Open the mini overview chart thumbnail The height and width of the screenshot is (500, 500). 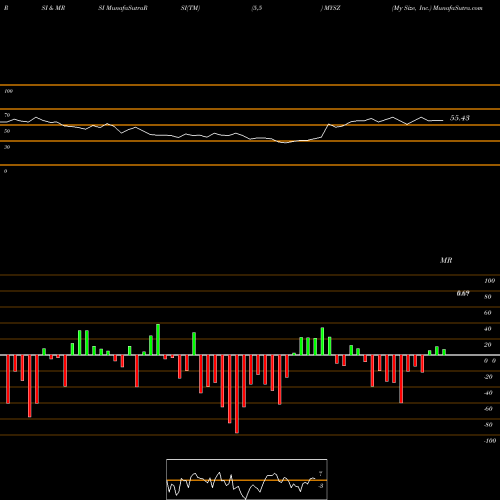pos(247,479)
